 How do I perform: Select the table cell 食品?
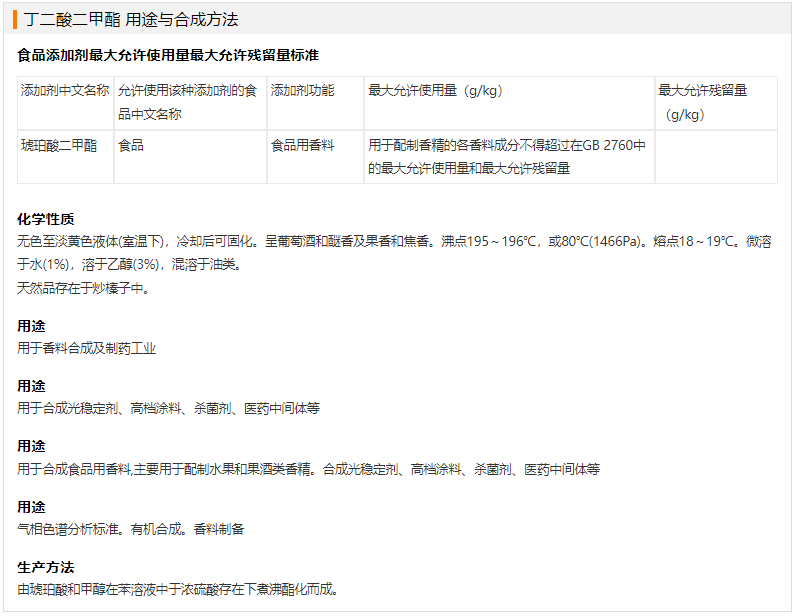(131, 145)
